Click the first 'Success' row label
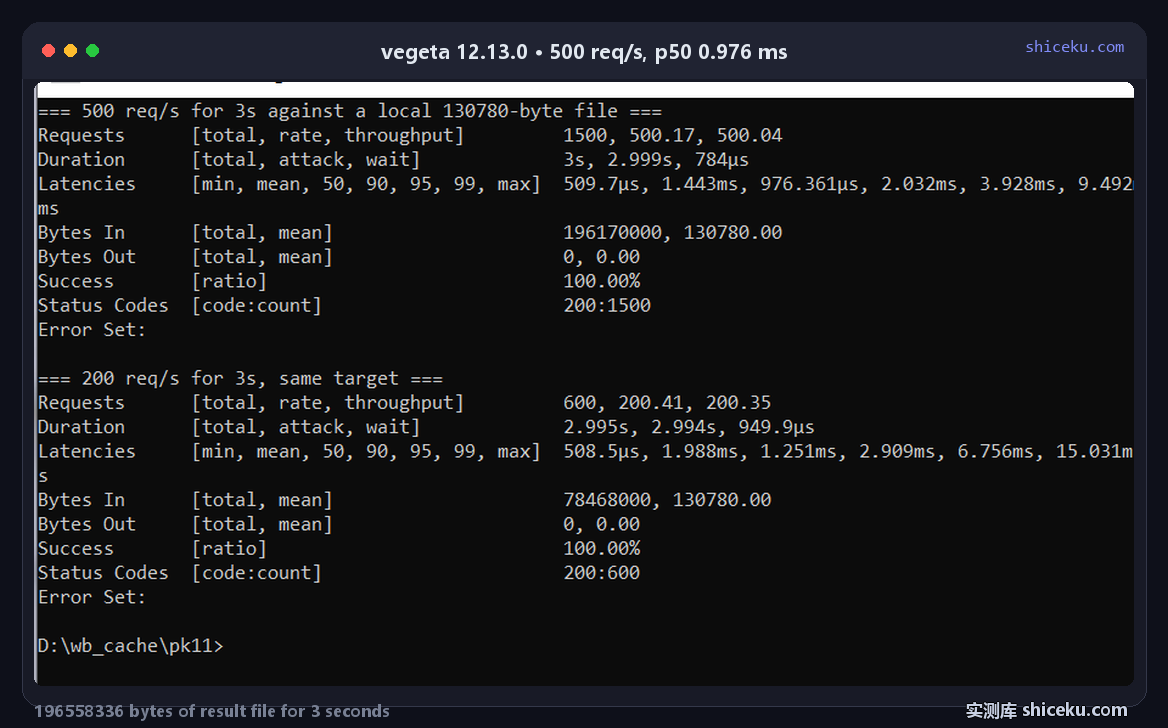Screen dimensions: 1168x728 76,282
